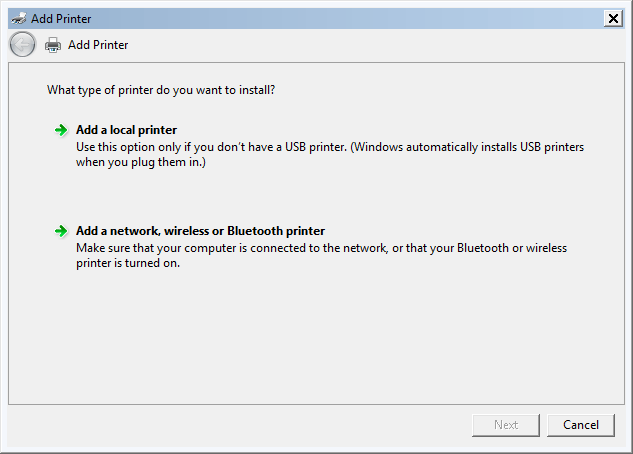The height and width of the screenshot is (454, 633).
Task: Choose Add a network, wireless or Bluetooth printer
Action: pyautogui.click(x=200, y=231)
